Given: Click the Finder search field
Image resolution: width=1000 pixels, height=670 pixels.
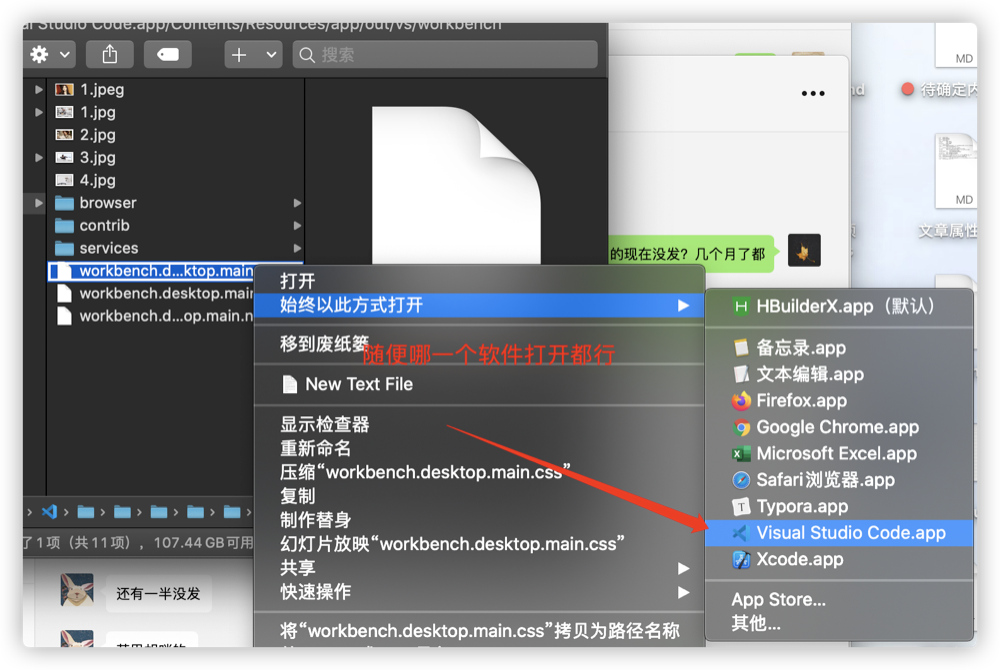Looking at the screenshot, I should 445,55.
